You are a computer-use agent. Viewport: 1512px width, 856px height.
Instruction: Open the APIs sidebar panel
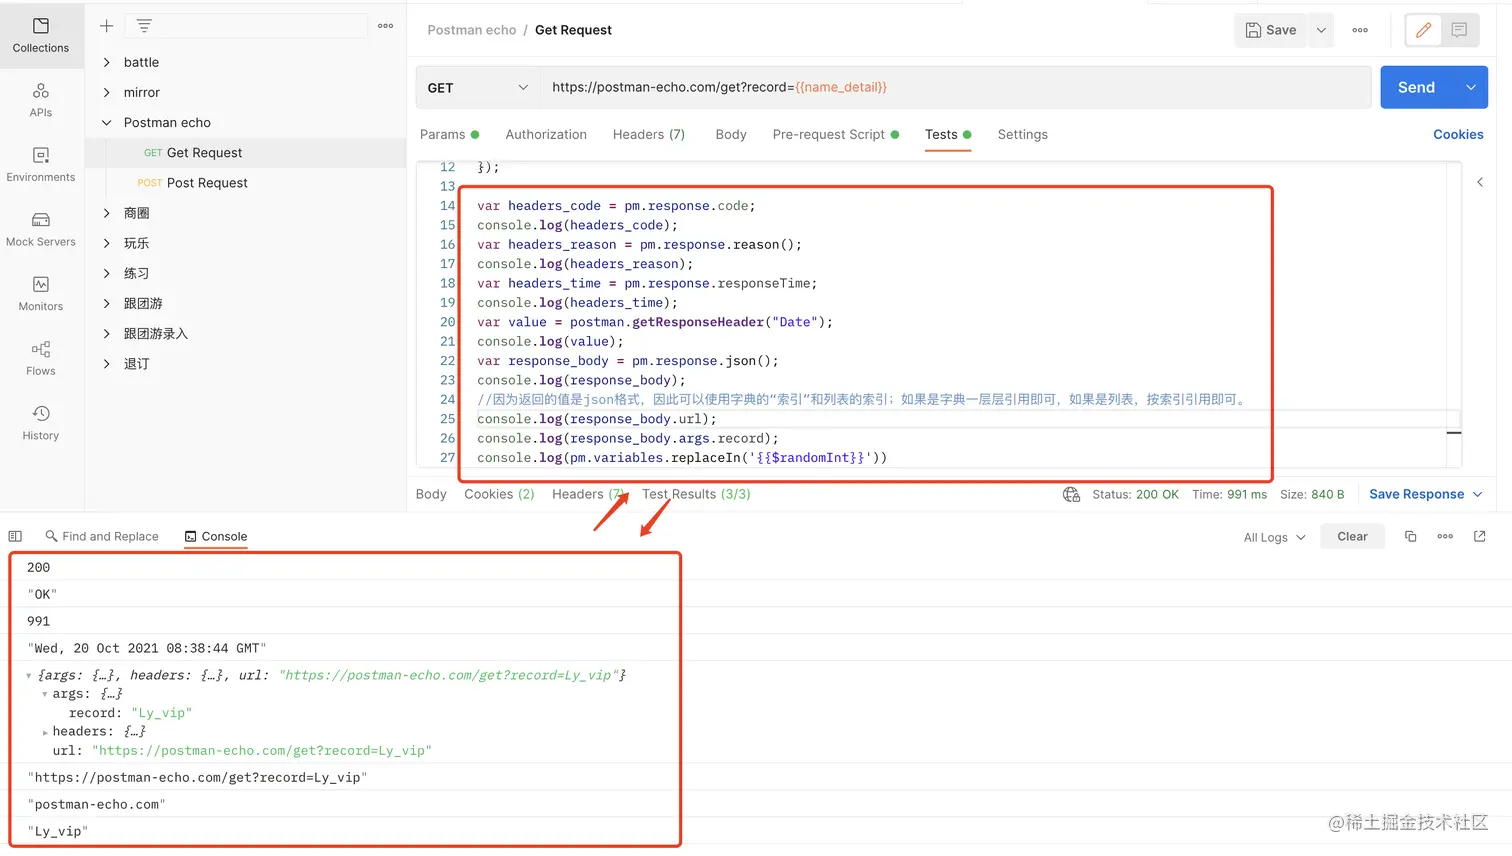pos(41,100)
